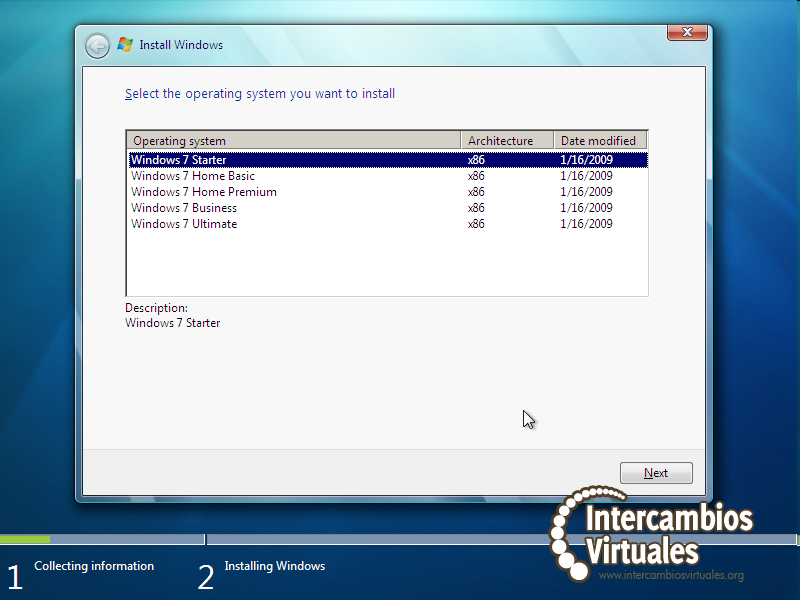Click x86 architecture in Home Premium row
The image size is (800, 600).
[x=476, y=192]
